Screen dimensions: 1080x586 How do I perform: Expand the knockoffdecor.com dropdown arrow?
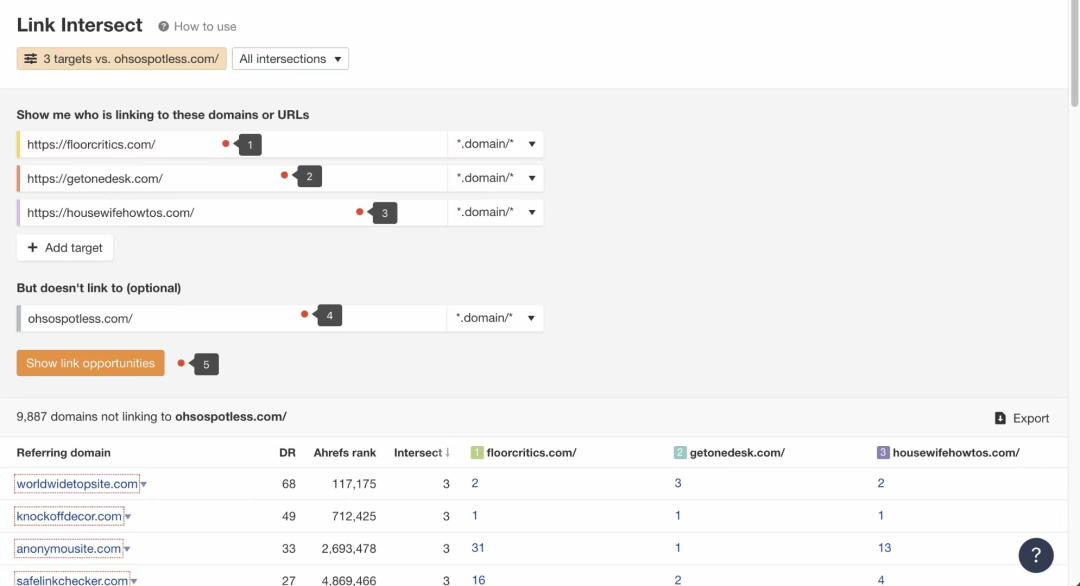click(128, 517)
